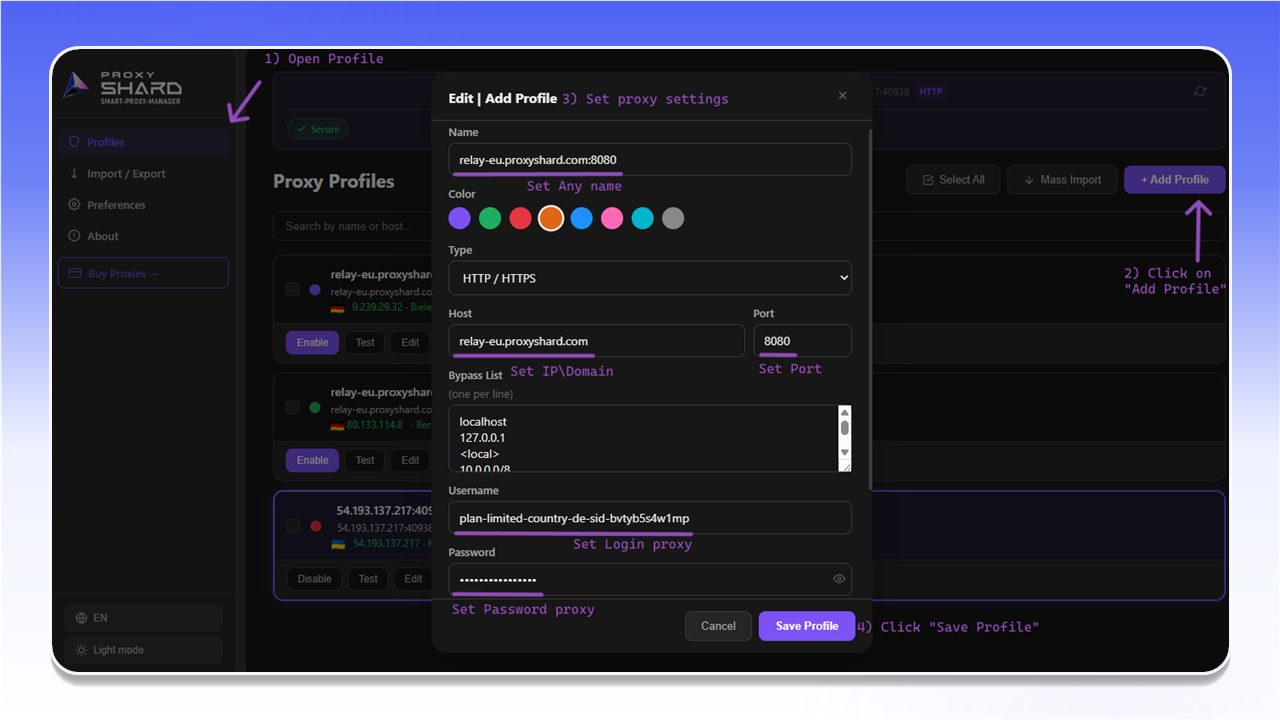The width and height of the screenshot is (1280, 720).
Task: Switch to Light mode
Action: pos(143,650)
